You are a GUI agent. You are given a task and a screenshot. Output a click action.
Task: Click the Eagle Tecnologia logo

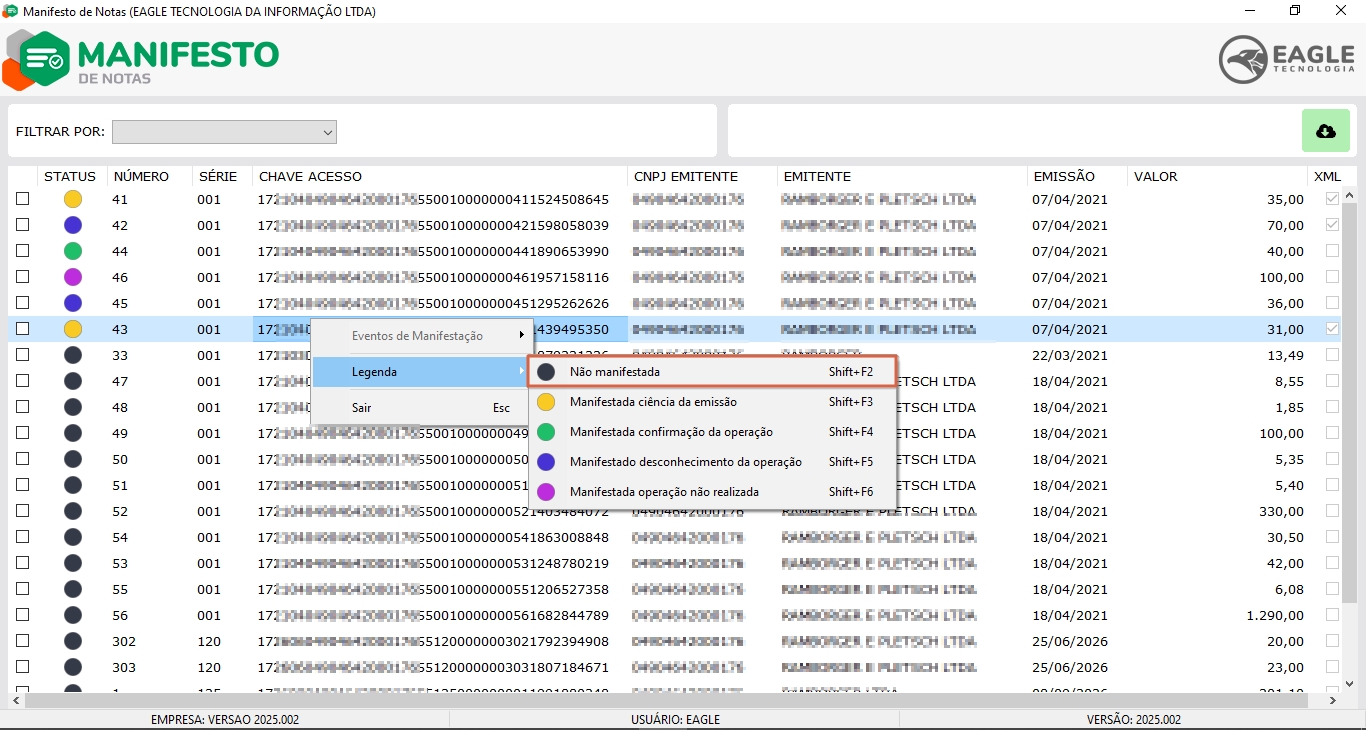[1286, 60]
